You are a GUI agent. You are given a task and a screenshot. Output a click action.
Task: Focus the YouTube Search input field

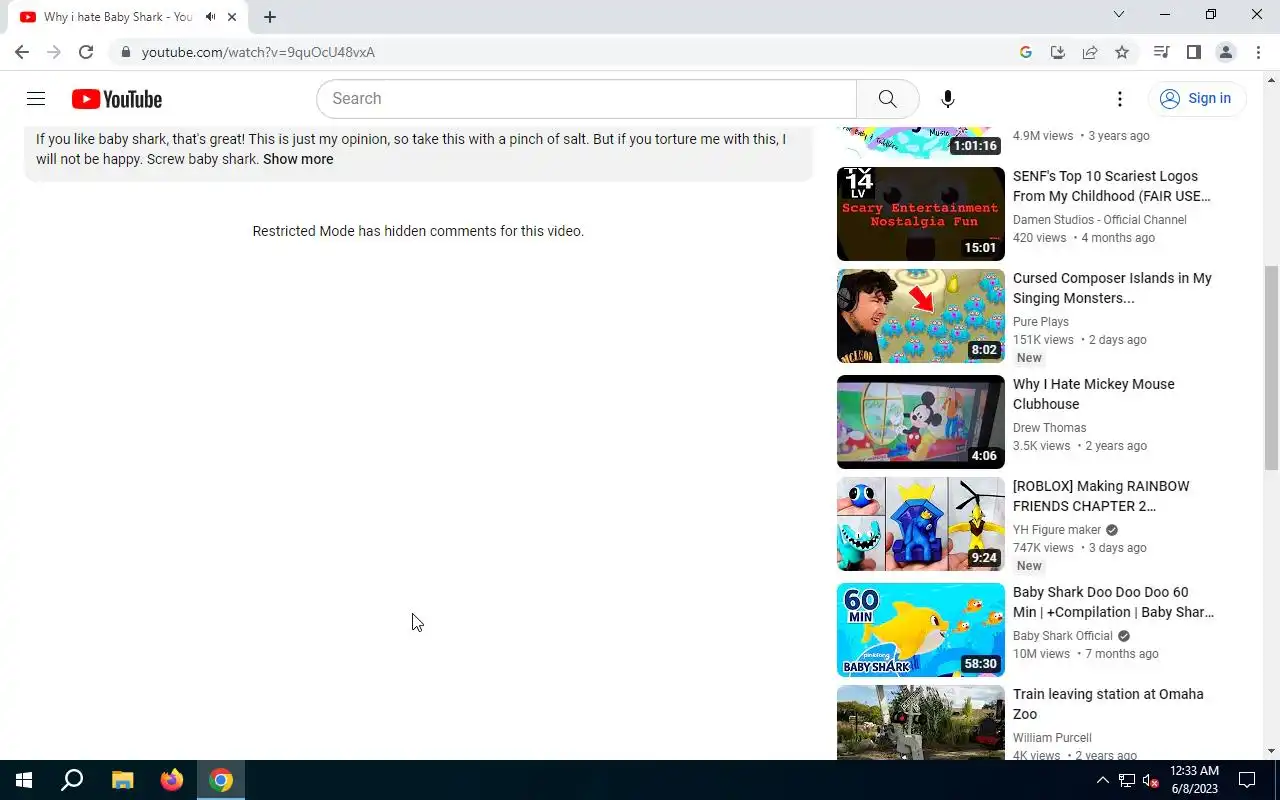pos(587,98)
